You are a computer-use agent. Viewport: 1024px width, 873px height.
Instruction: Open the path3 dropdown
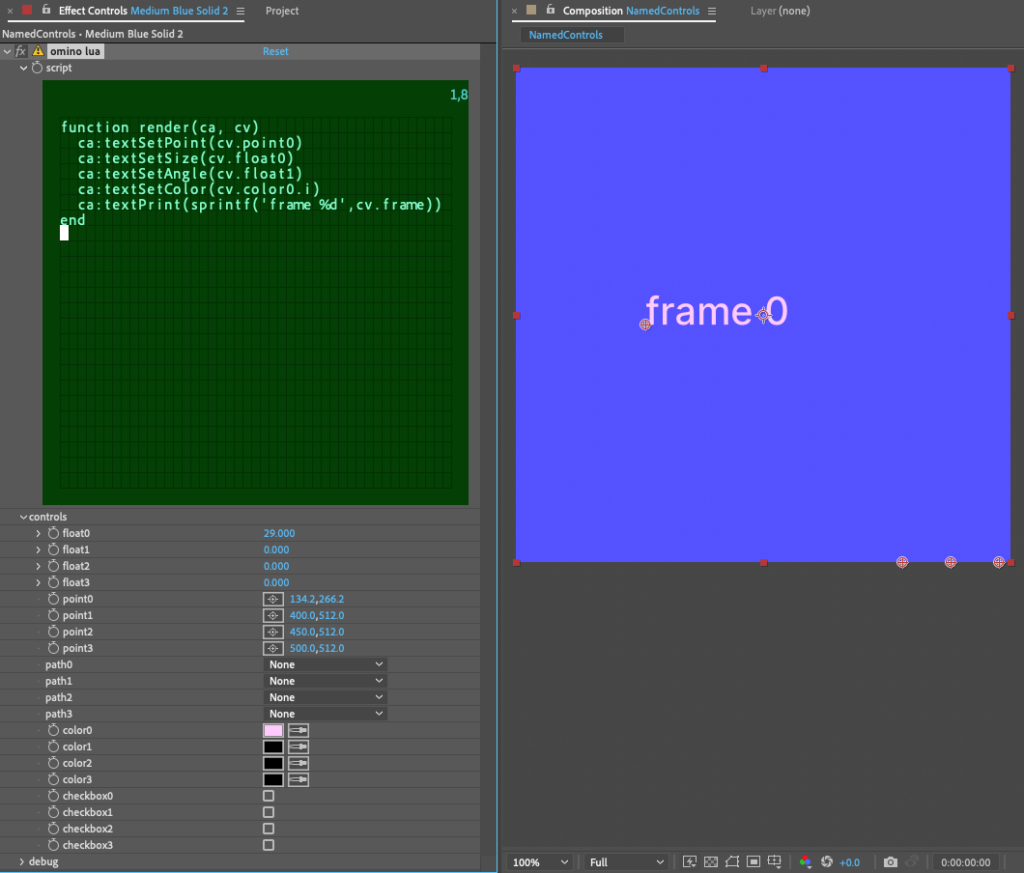325,714
